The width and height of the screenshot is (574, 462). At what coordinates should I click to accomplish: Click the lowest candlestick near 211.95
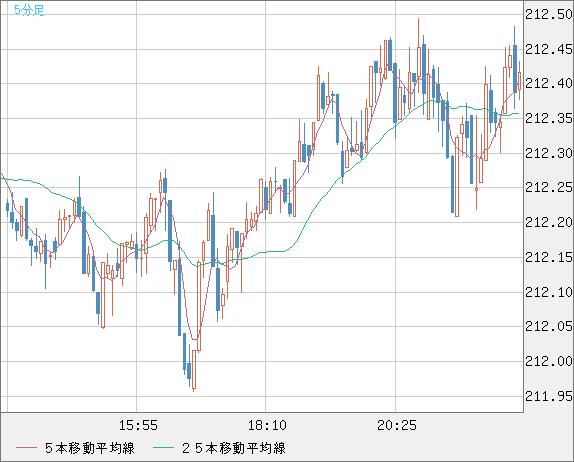194,370
